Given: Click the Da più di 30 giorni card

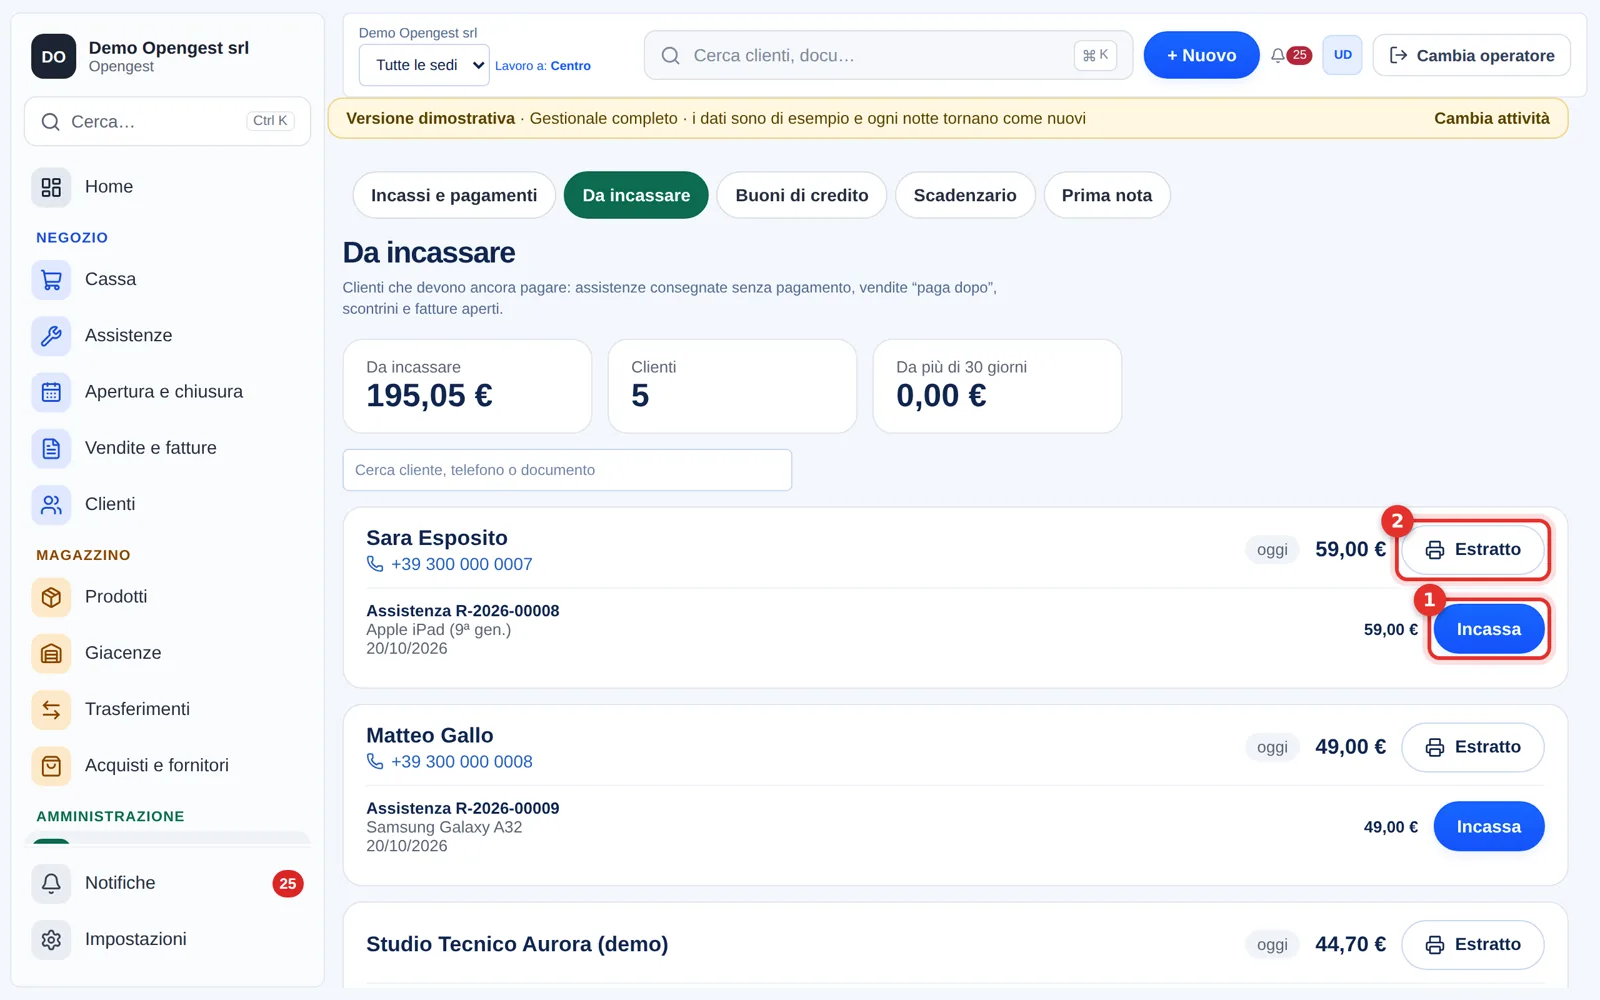Looking at the screenshot, I should click(997, 386).
